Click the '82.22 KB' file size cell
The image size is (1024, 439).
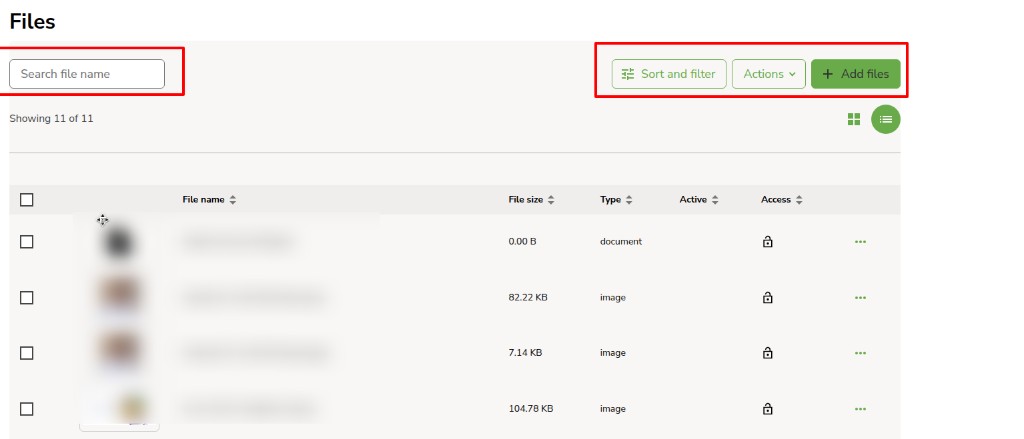[x=528, y=297]
